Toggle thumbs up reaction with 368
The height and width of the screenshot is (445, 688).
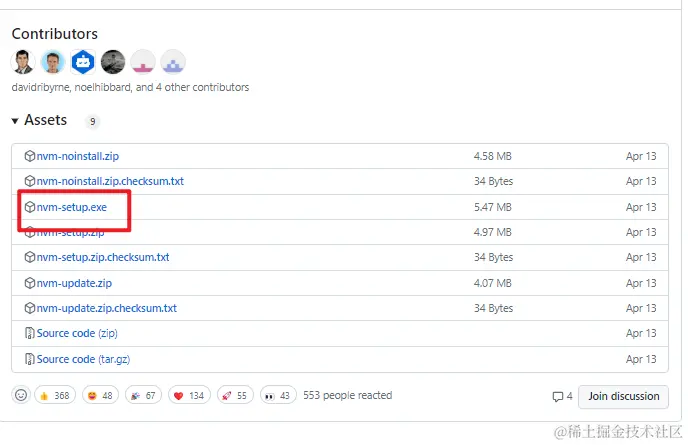pos(55,396)
